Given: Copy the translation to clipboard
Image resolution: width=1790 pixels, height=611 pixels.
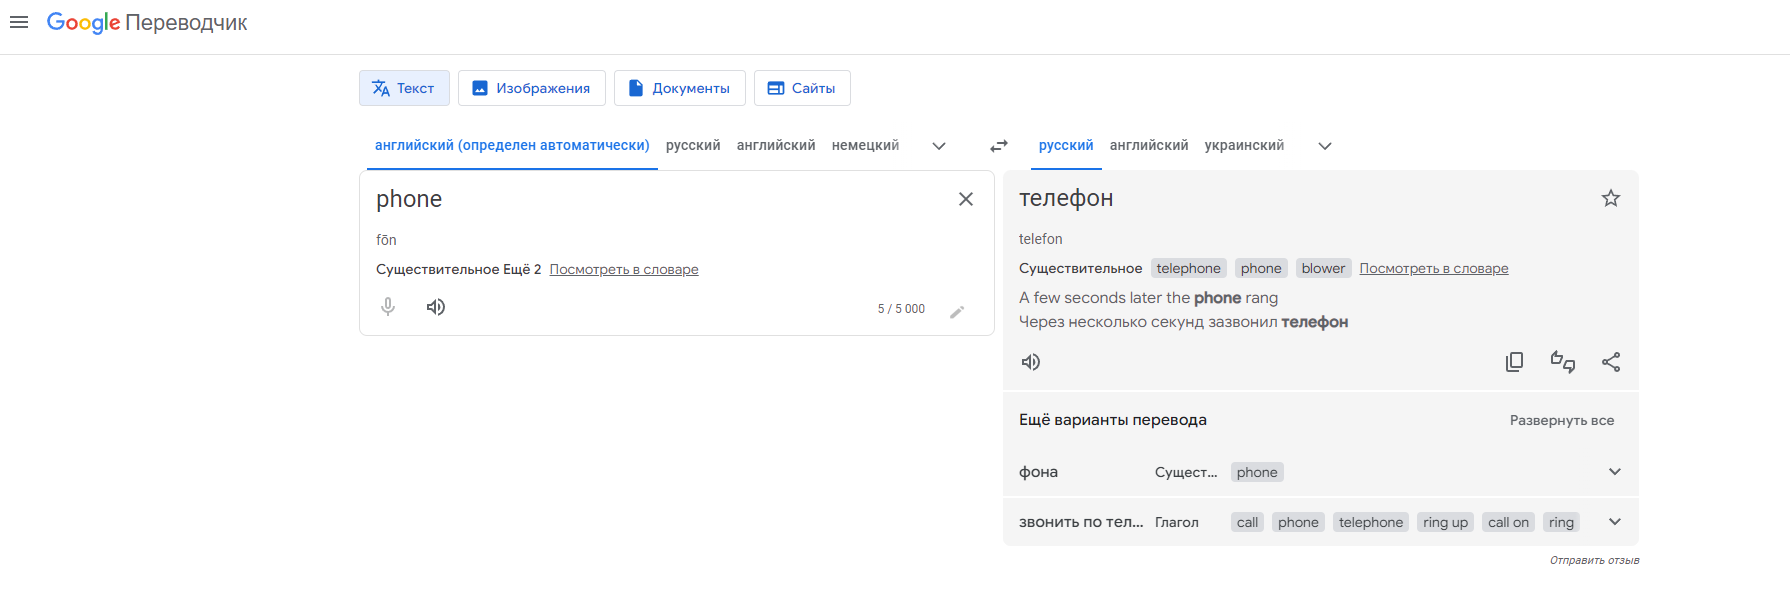Looking at the screenshot, I should click(1515, 362).
